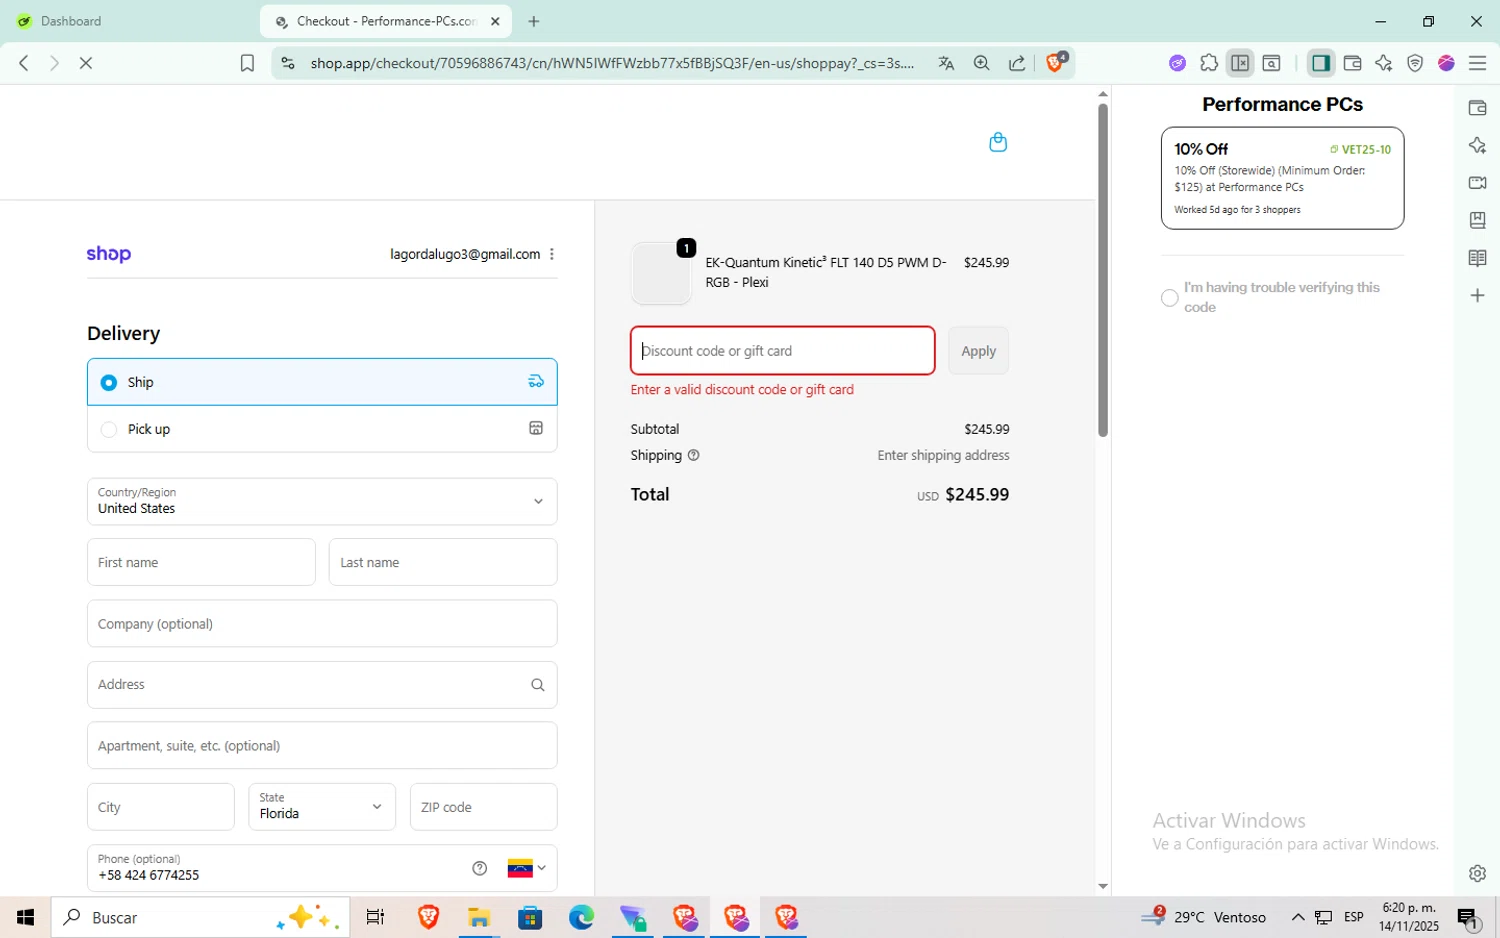Expand the Country/Region dropdown
1500x938 pixels.
[x=322, y=501]
